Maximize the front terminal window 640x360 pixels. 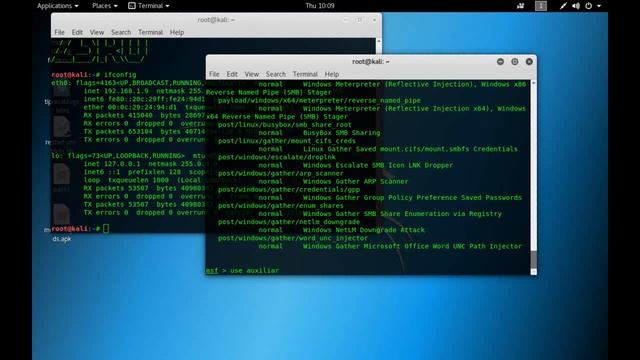(515, 62)
